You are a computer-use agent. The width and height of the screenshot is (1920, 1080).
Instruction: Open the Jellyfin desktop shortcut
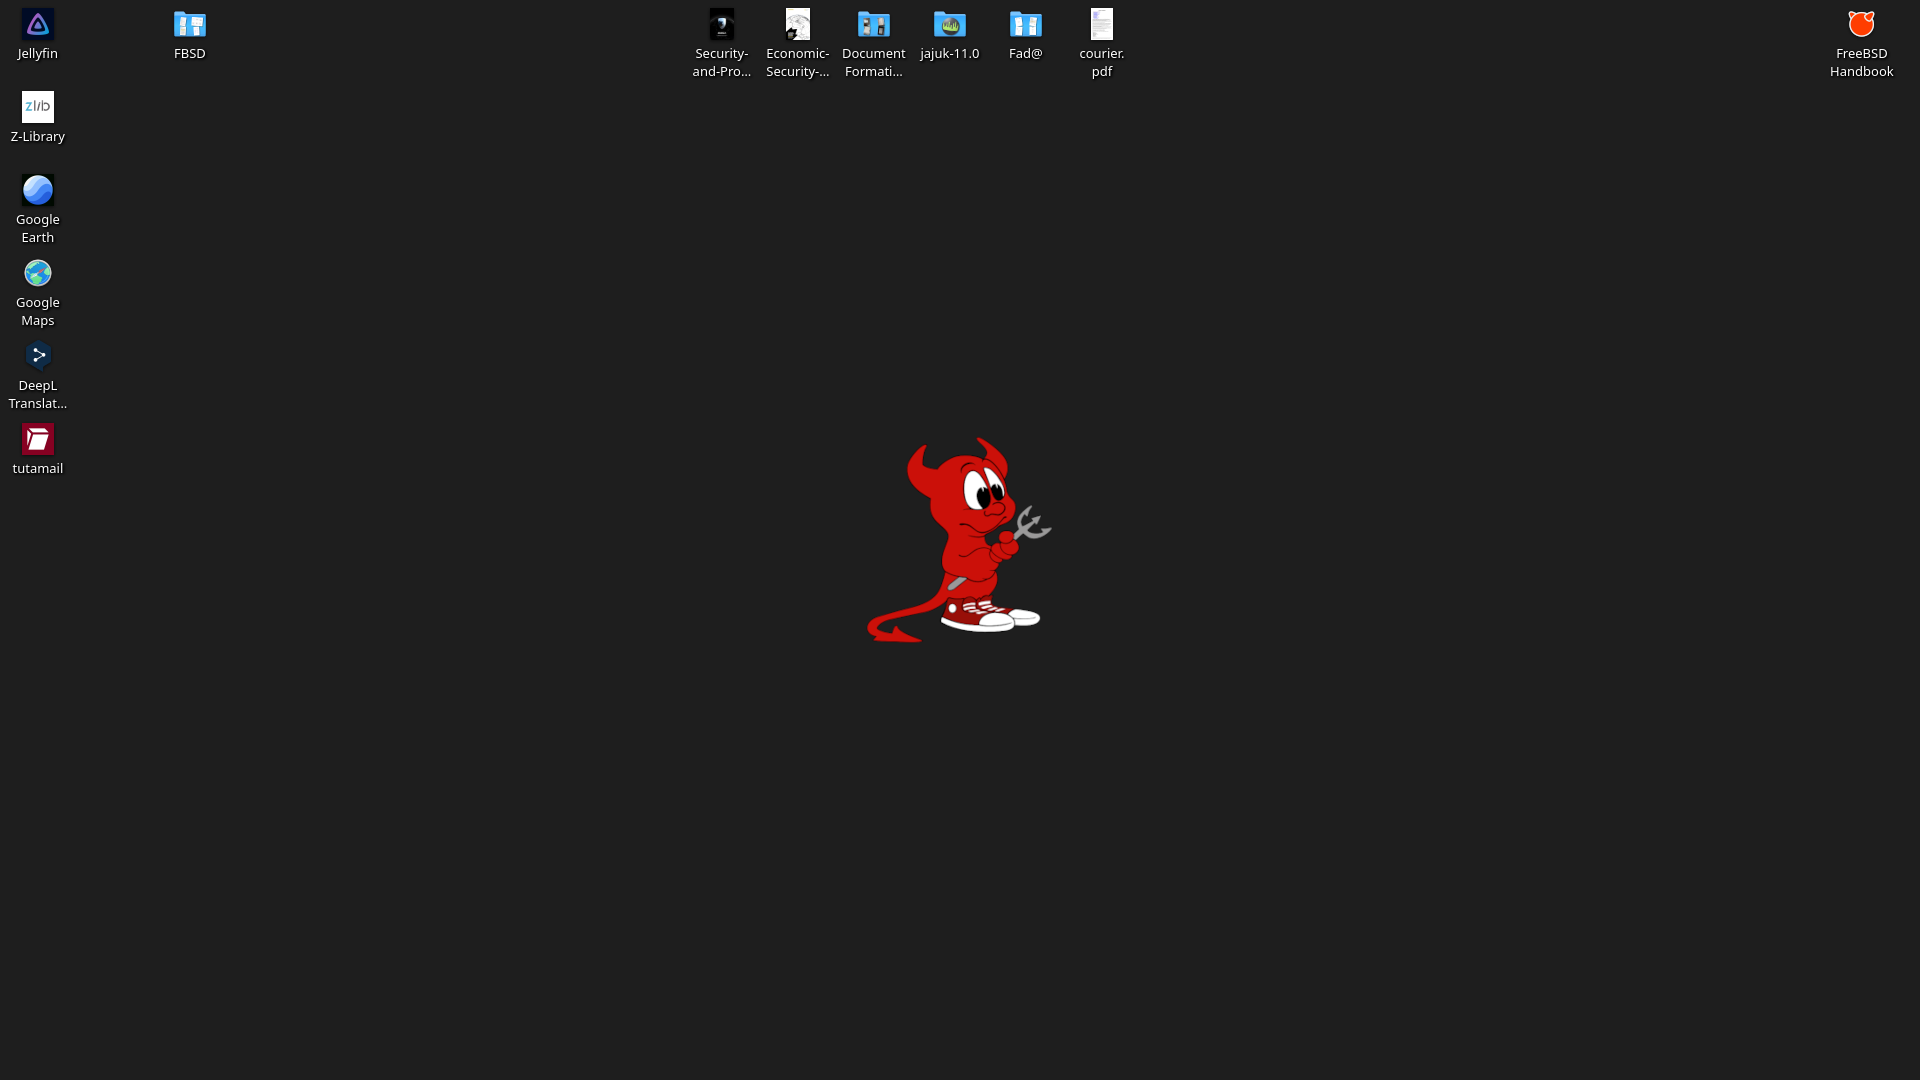pos(37,24)
